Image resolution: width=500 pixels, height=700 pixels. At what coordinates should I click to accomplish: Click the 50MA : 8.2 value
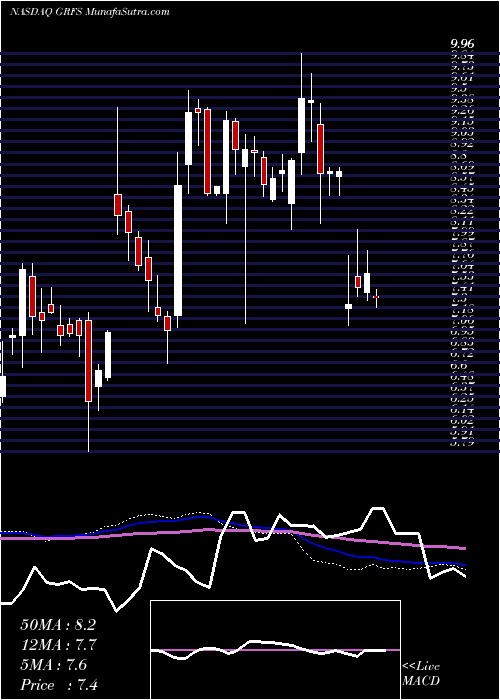58,625
